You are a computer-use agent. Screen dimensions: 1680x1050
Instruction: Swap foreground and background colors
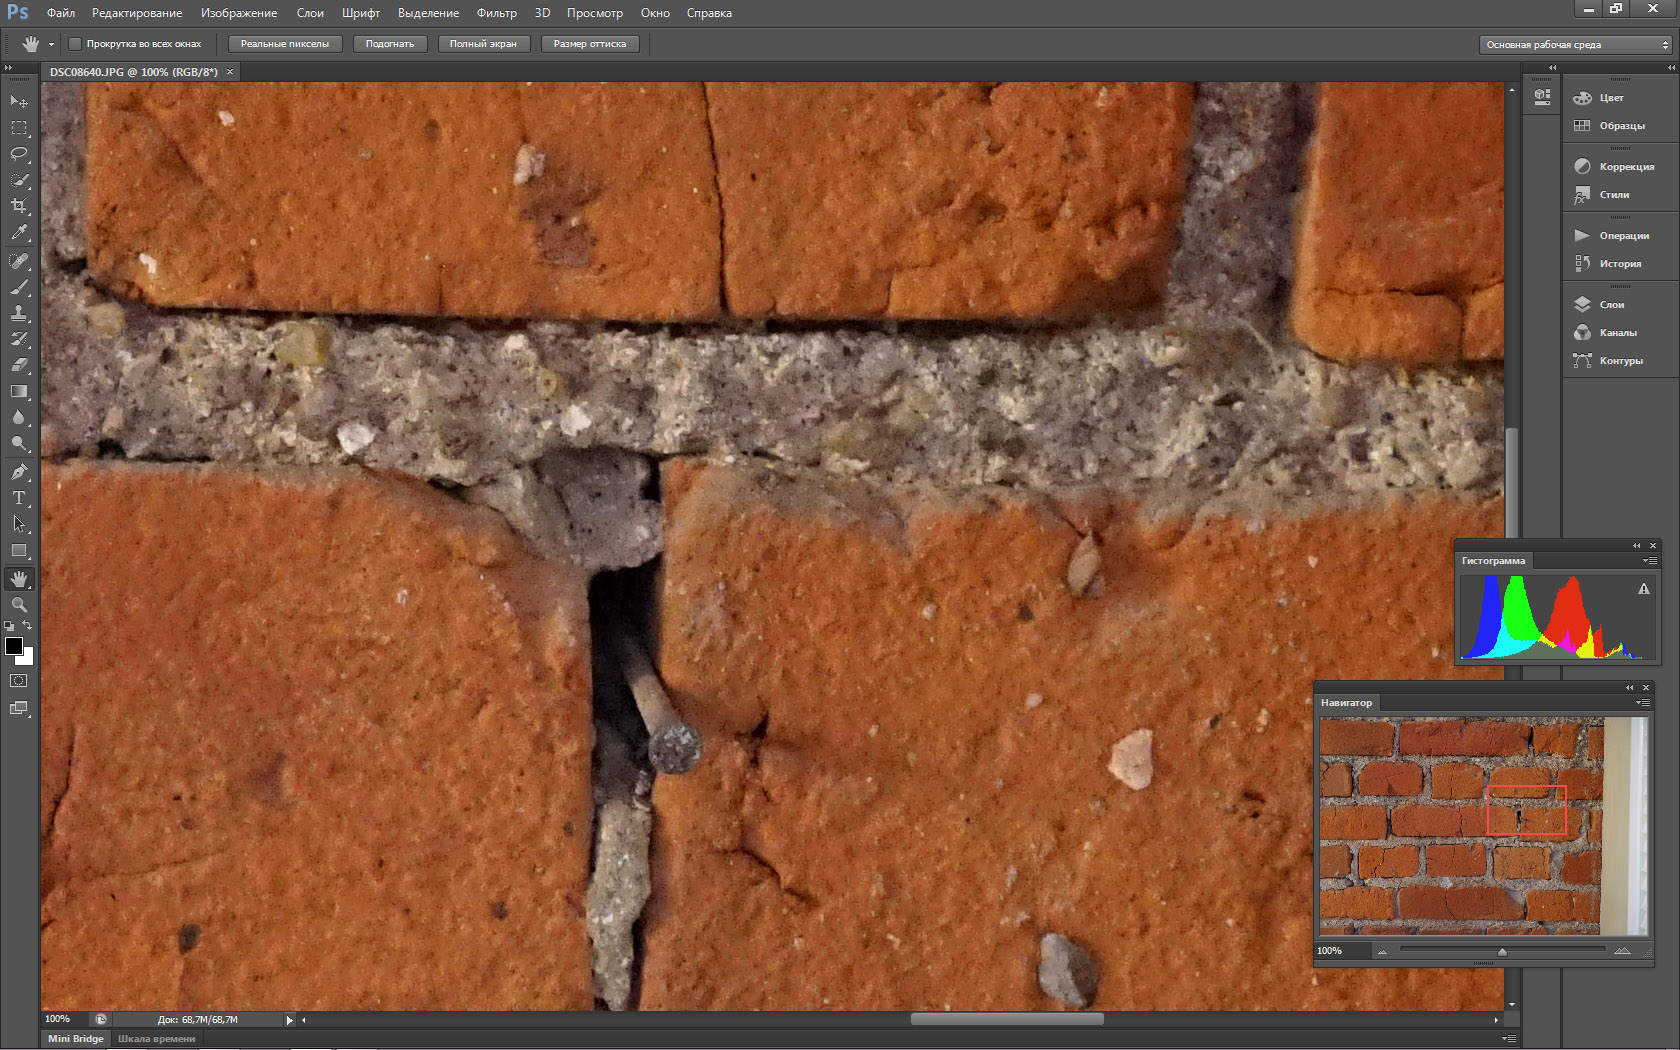coord(28,626)
